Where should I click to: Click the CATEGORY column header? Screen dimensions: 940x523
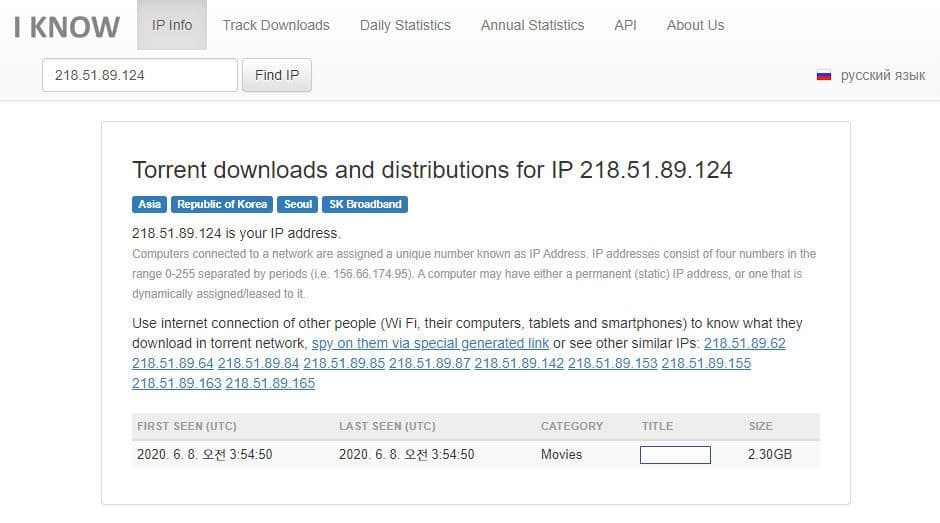tap(572, 426)
